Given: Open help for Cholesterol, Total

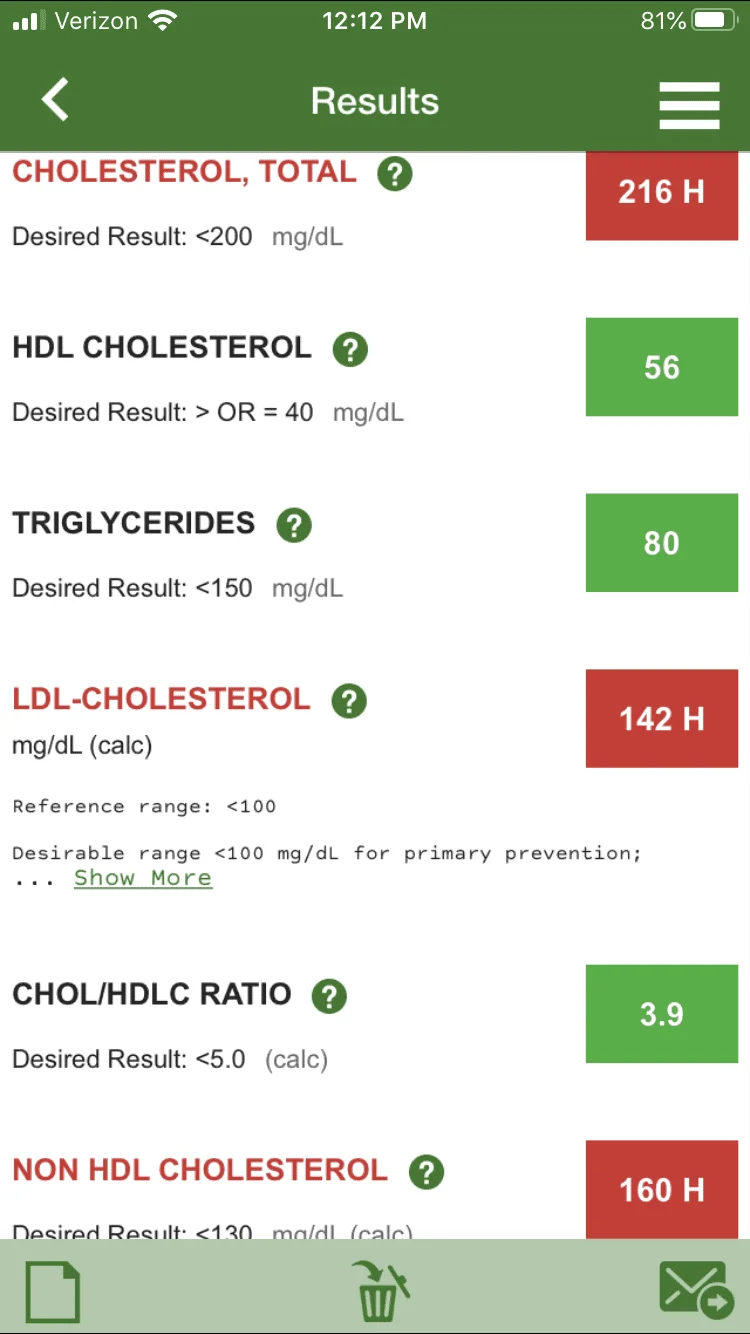Looking at the screenshot, I should pyautogui.click(x=395, y=174).
